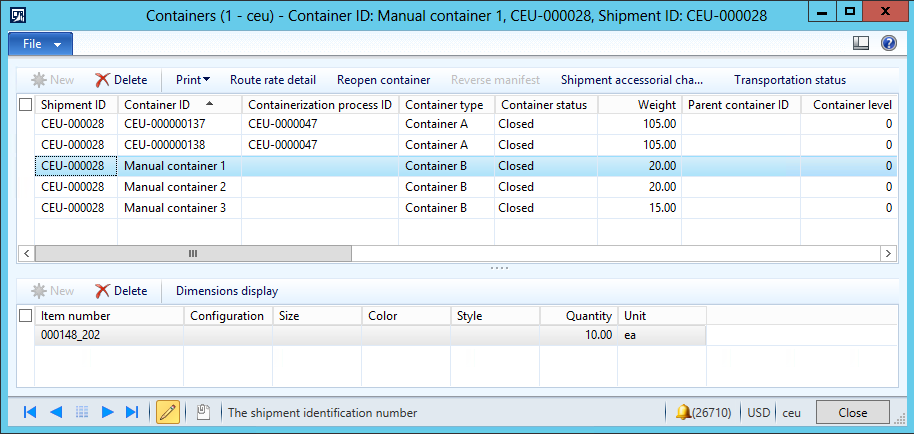This screenshot has height=434, width=914.
Task: Open the notification bell alerts
Action: click(684, 412)
